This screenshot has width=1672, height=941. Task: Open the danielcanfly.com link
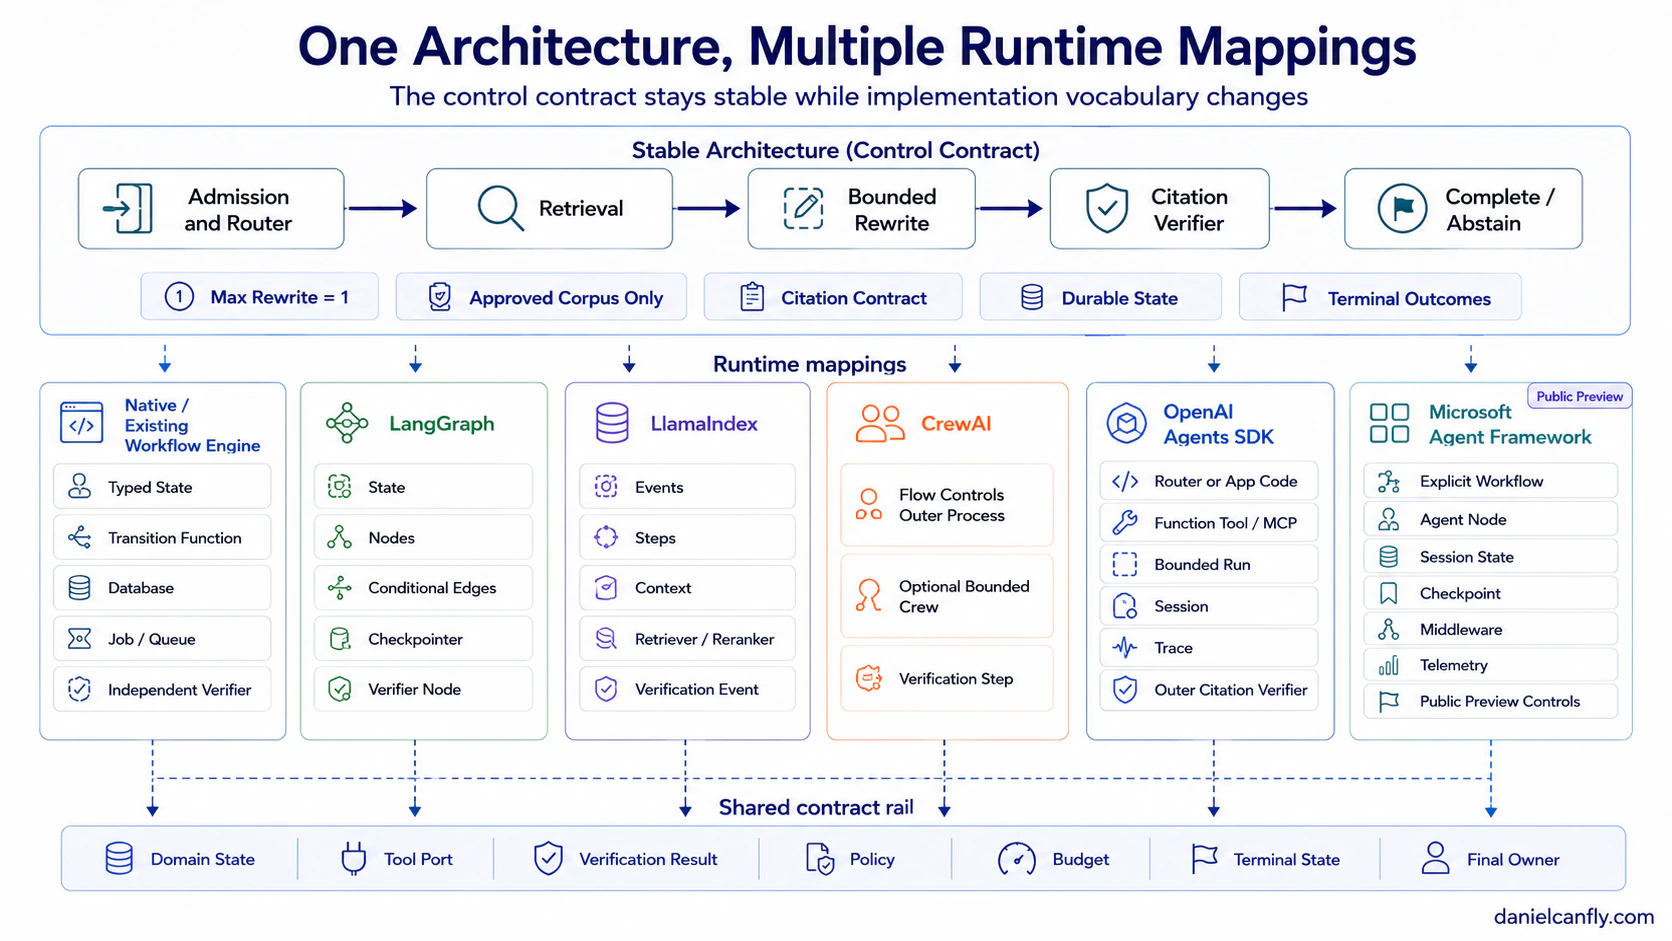click(1573, 916)
